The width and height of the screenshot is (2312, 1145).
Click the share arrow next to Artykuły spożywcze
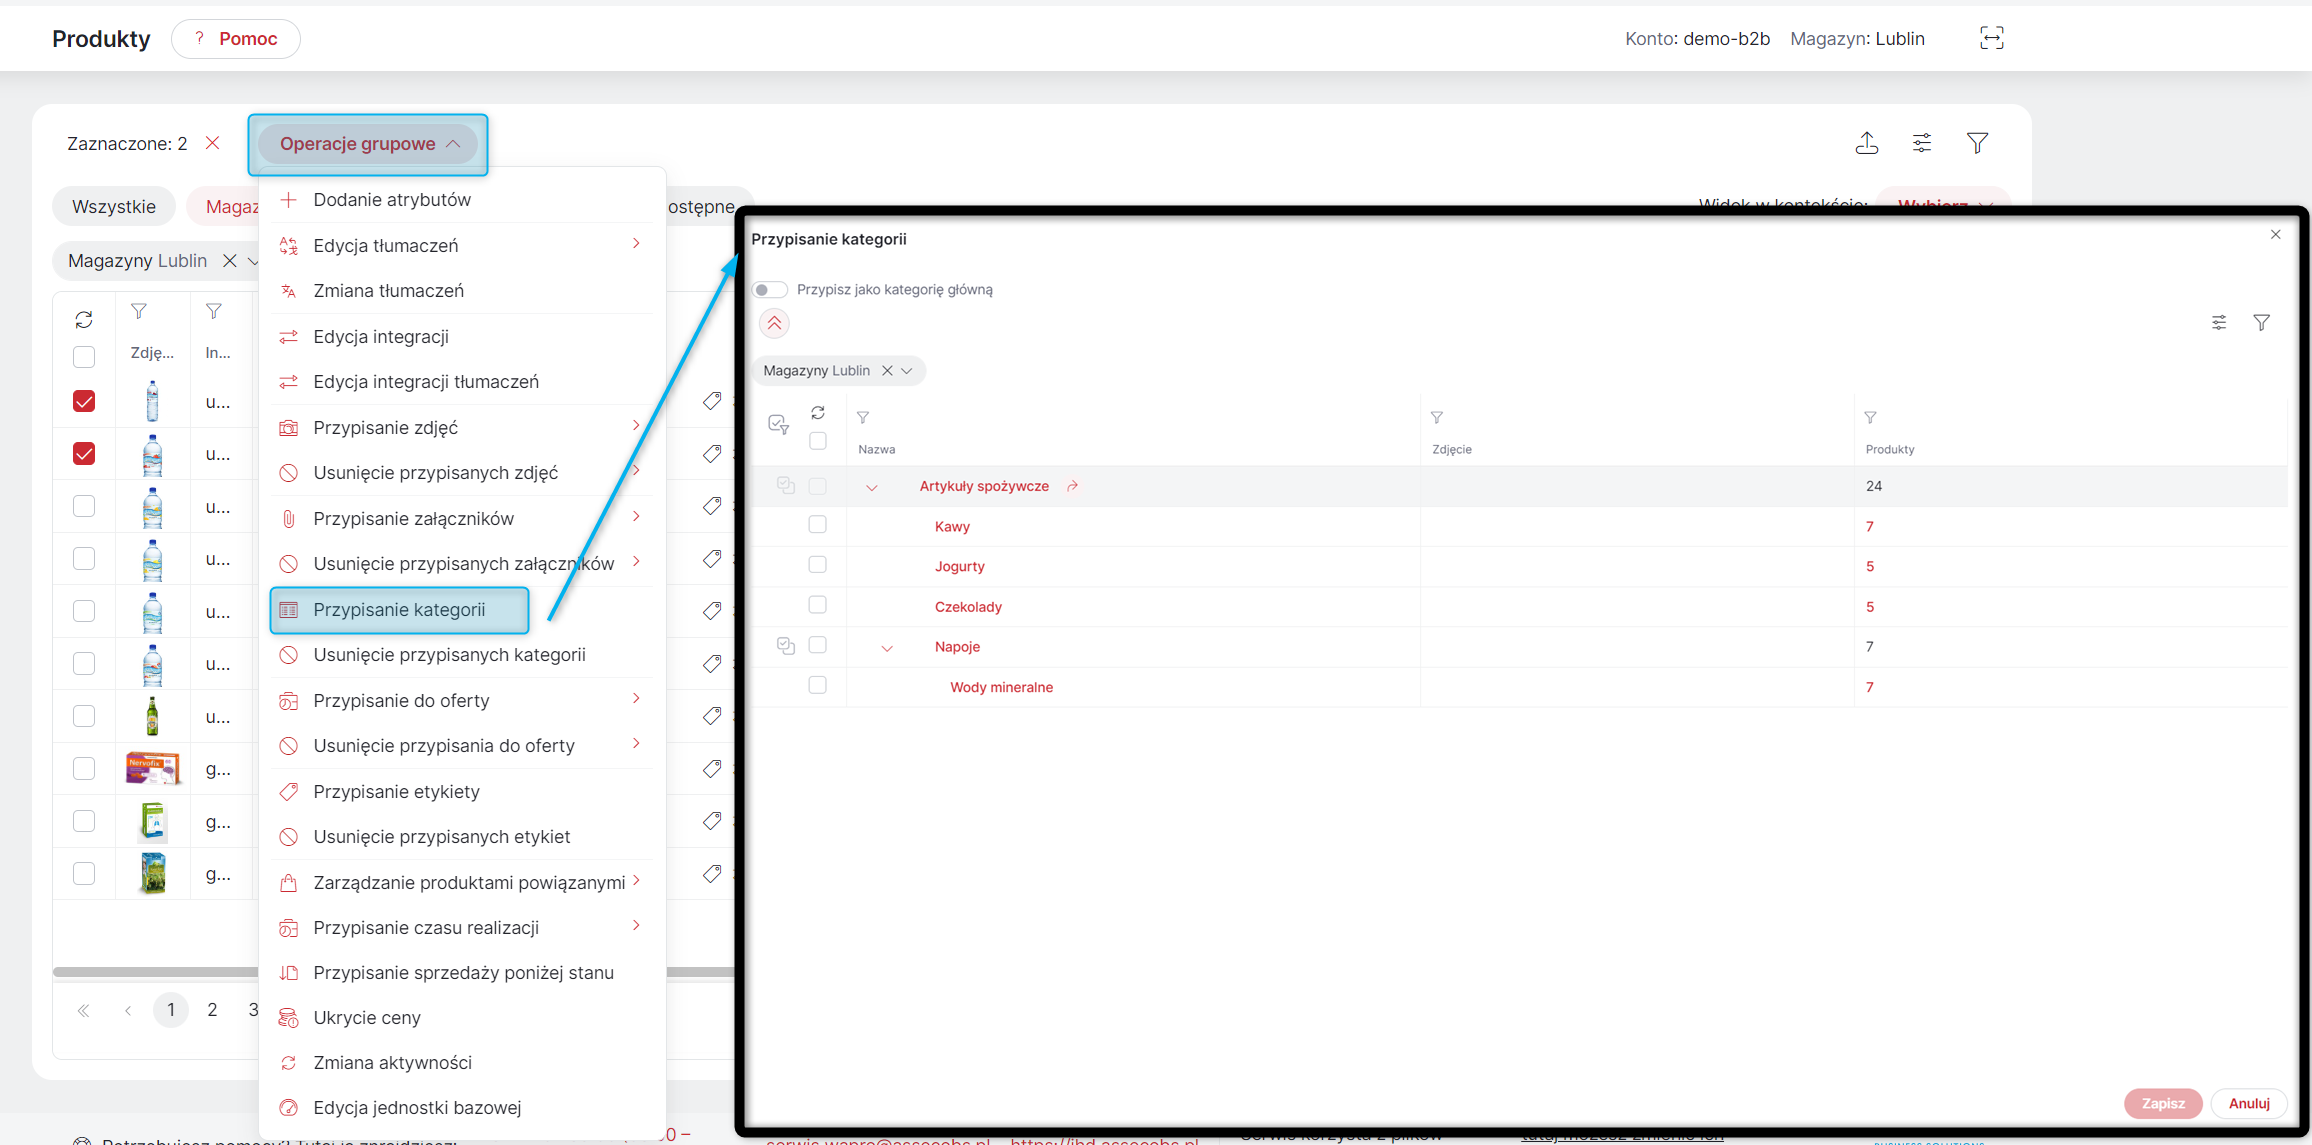pyautogui.click(x=1072, y=486)
